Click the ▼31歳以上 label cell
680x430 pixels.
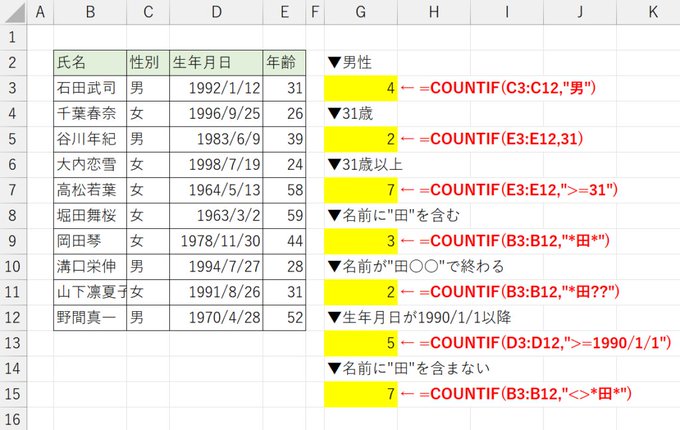365,165
